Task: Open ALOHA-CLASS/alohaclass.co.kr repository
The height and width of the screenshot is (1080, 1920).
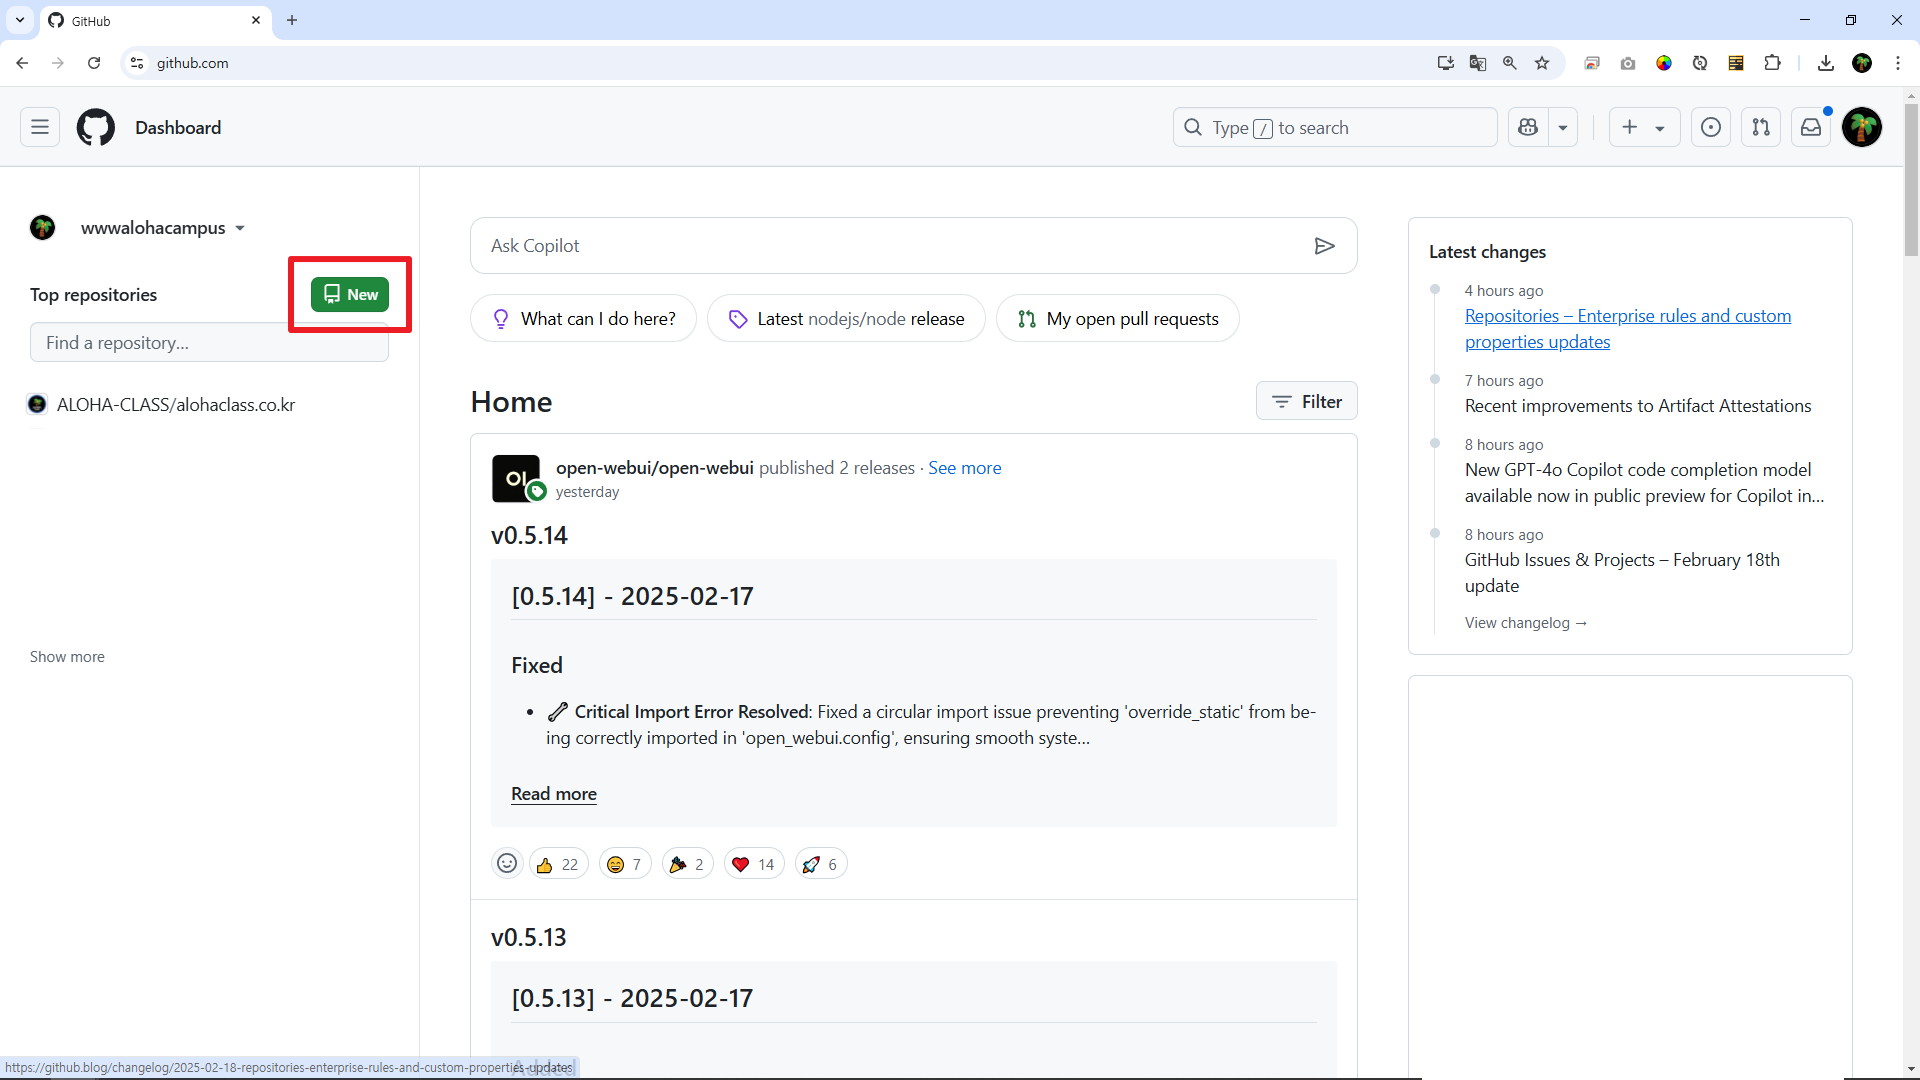Action: coord(176,405)
